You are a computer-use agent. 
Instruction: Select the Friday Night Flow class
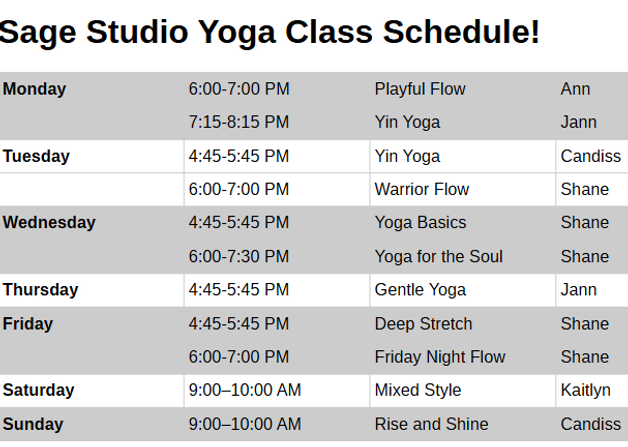440,357
